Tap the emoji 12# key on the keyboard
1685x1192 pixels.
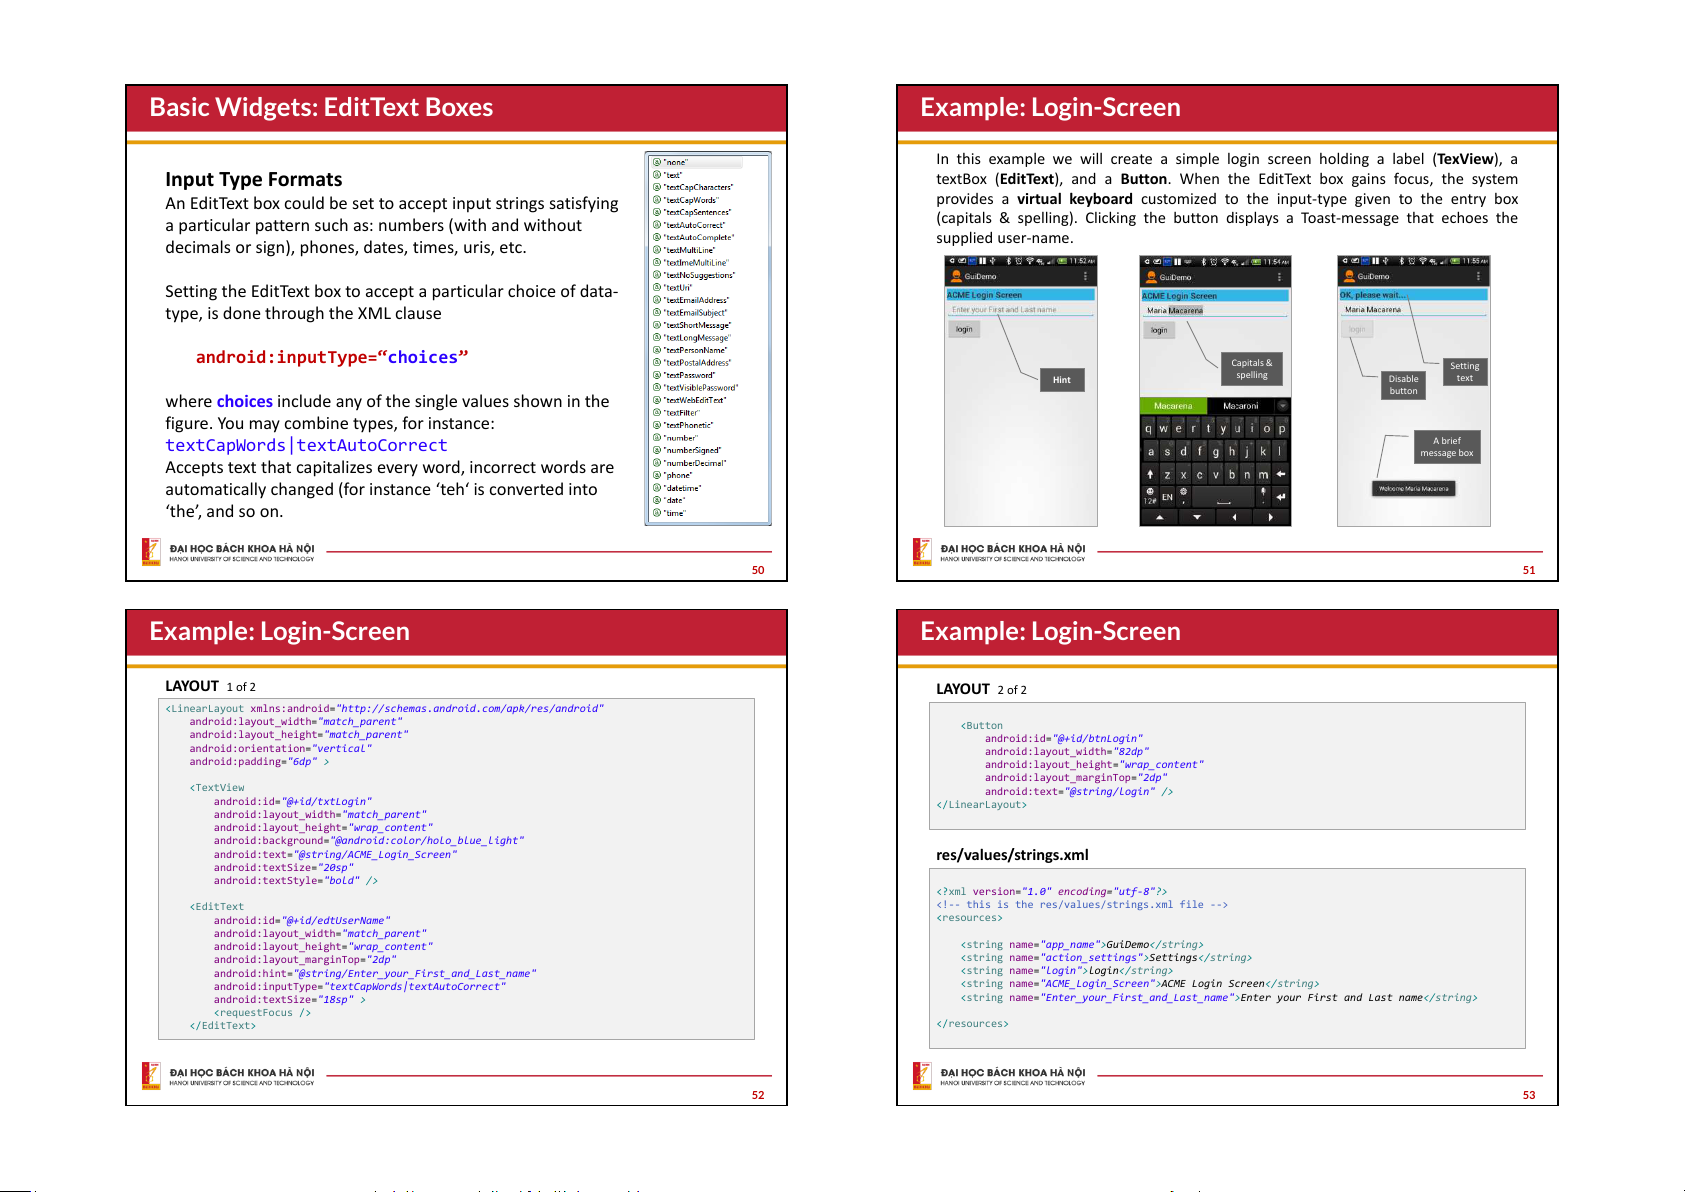[1150, 495]
